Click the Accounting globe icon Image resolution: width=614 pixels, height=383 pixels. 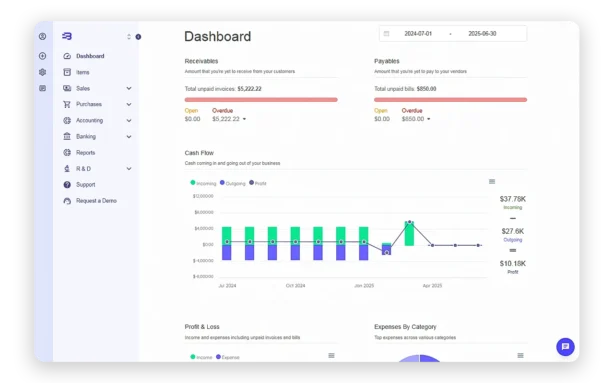click(x=67, y=120)
